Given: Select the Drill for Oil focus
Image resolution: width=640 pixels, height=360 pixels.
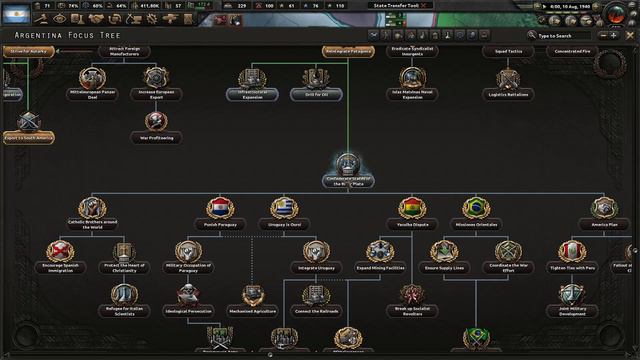Looking at the screenshot, I should coord(316,84).
